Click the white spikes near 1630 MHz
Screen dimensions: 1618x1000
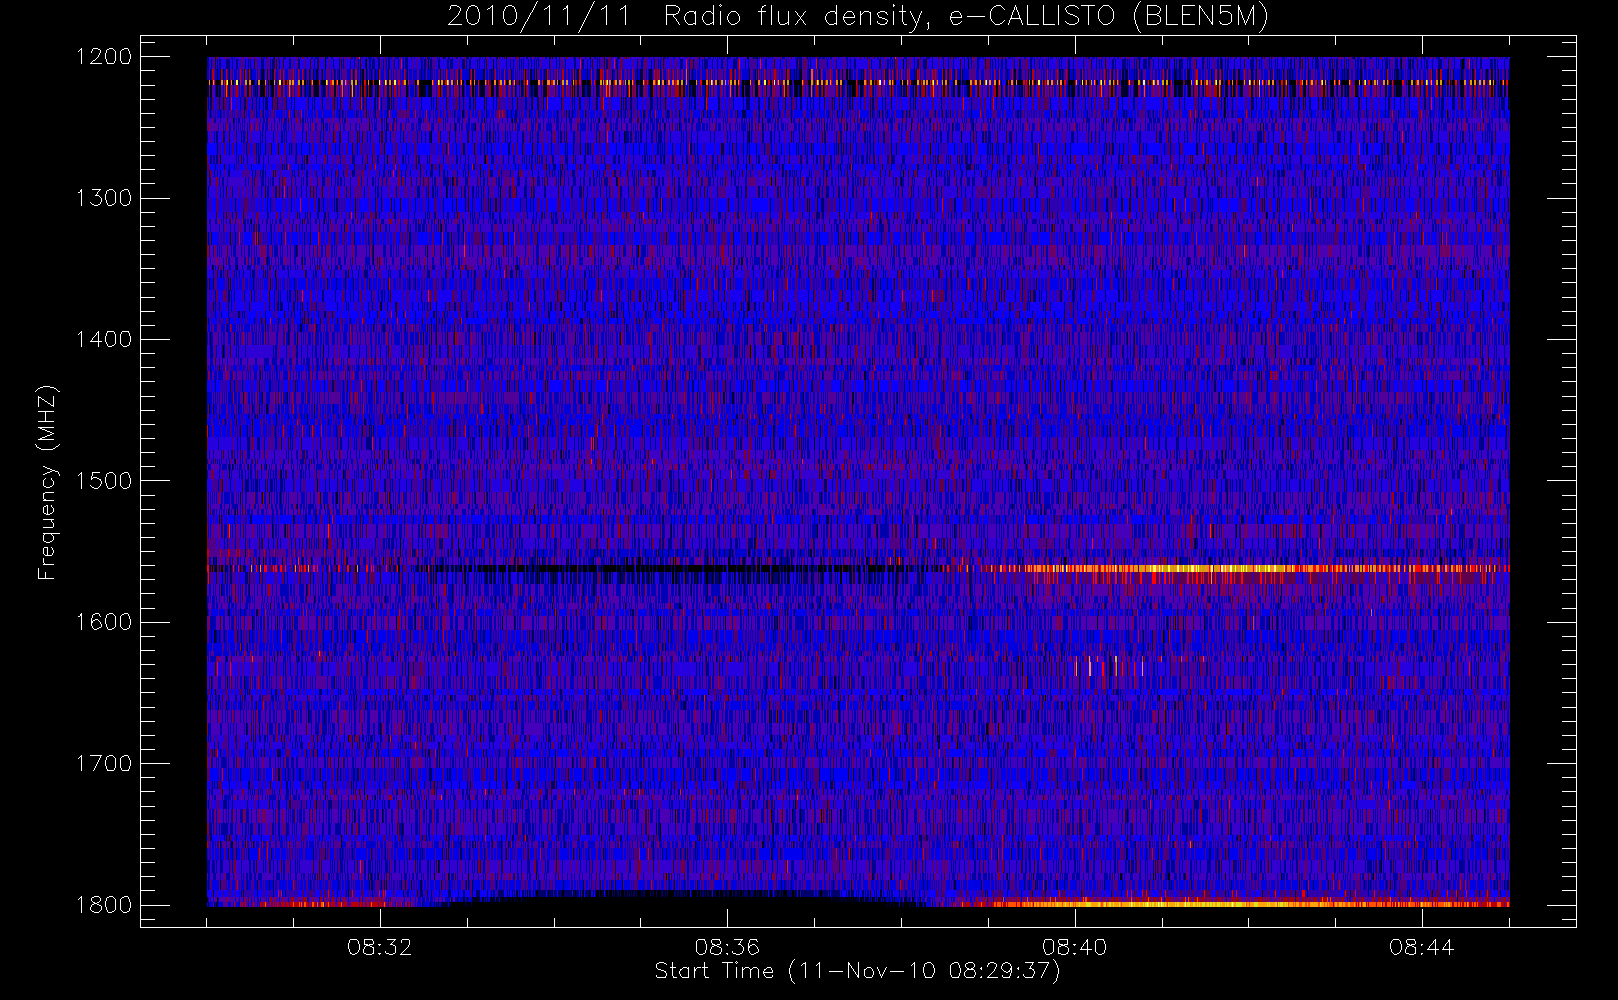(x=1109, y=666)
